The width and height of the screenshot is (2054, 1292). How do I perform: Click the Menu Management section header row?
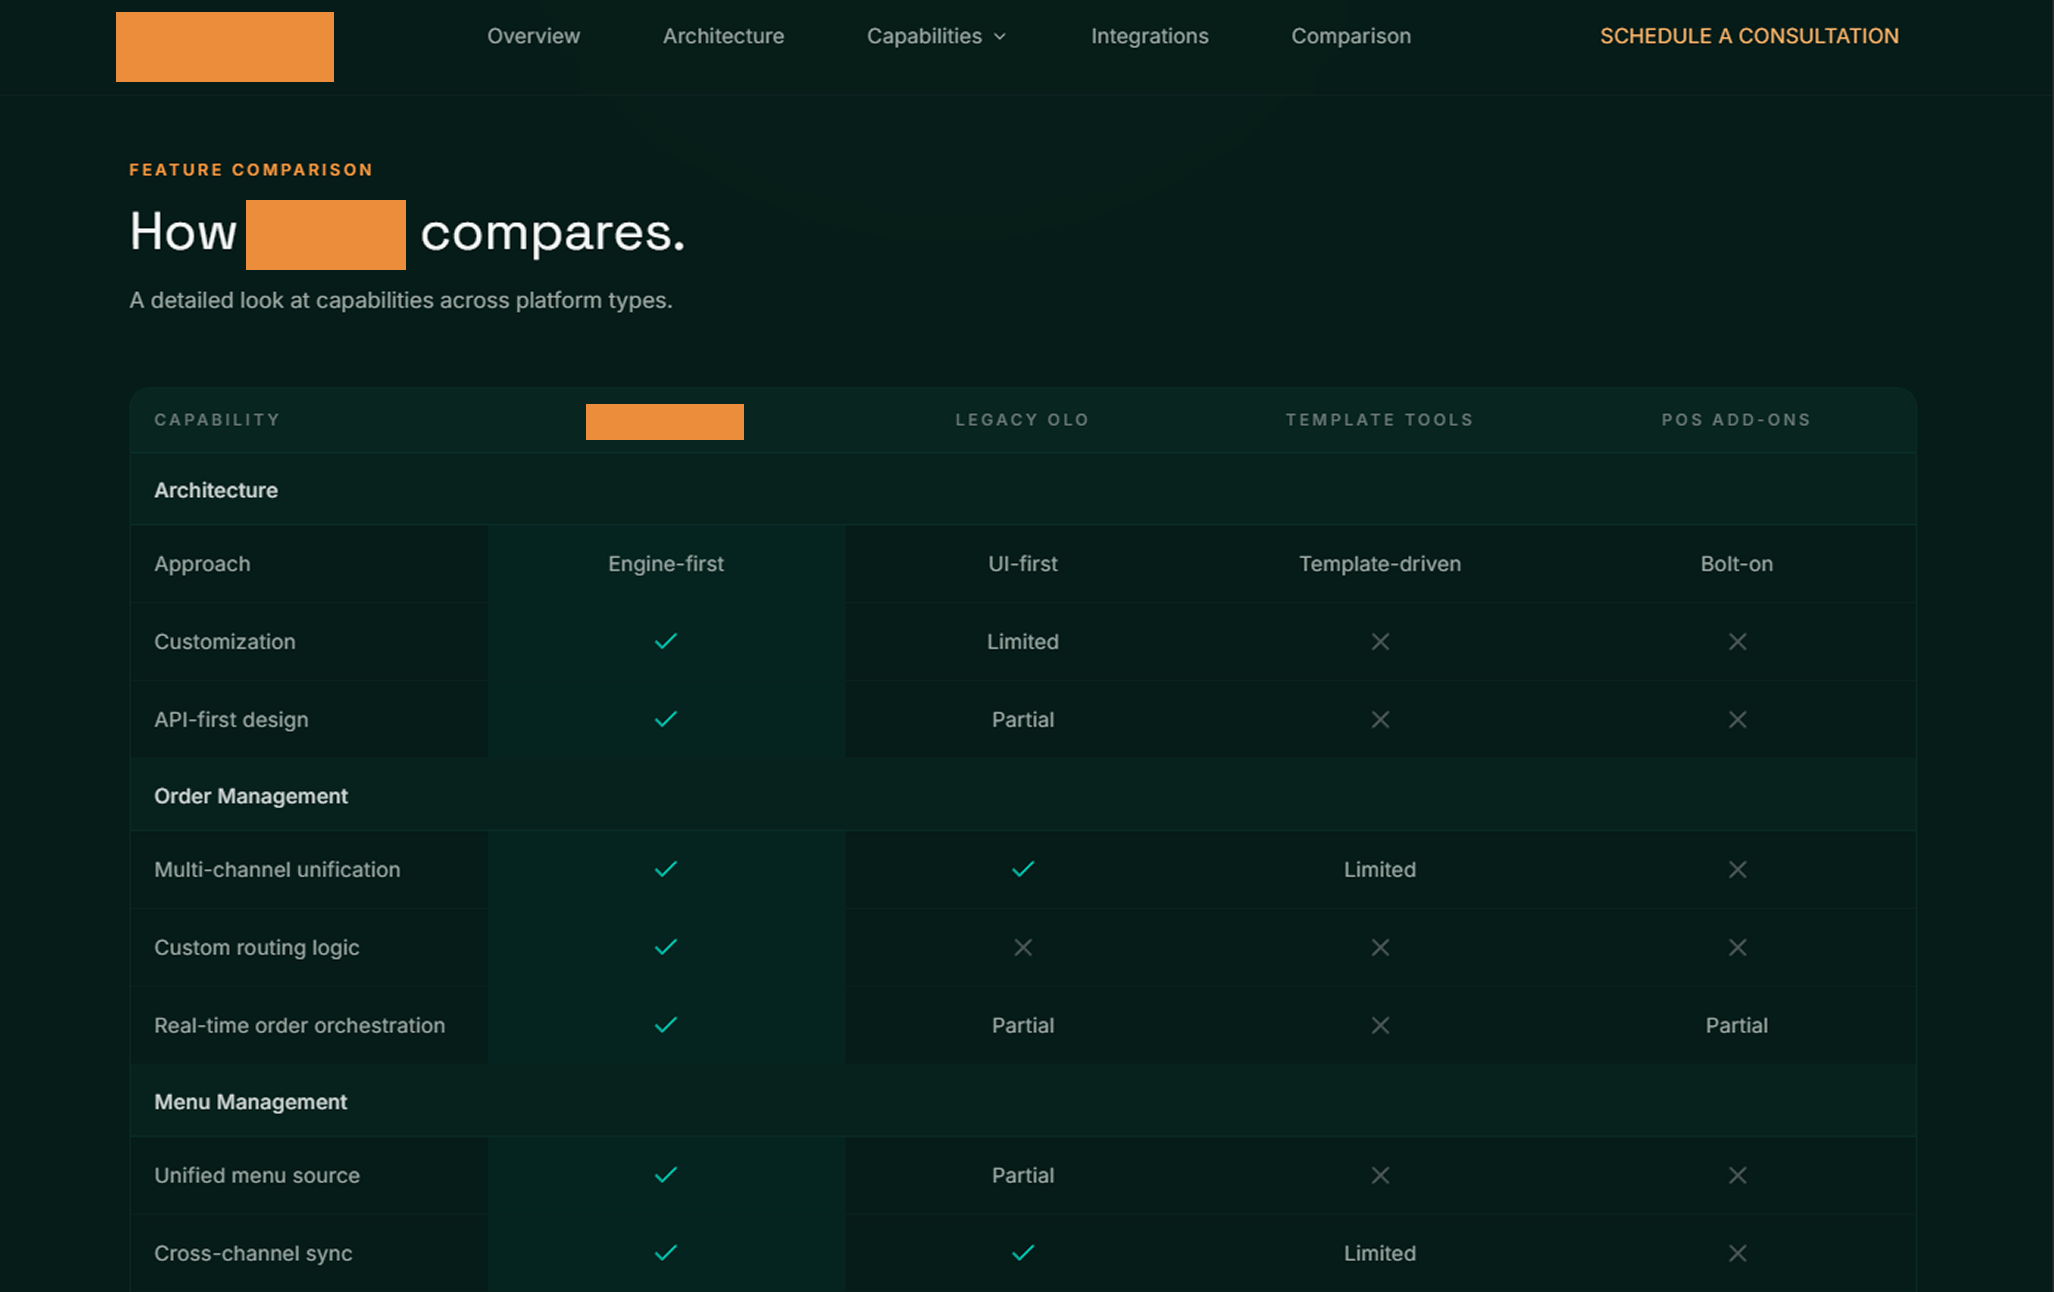[250, 1102]
